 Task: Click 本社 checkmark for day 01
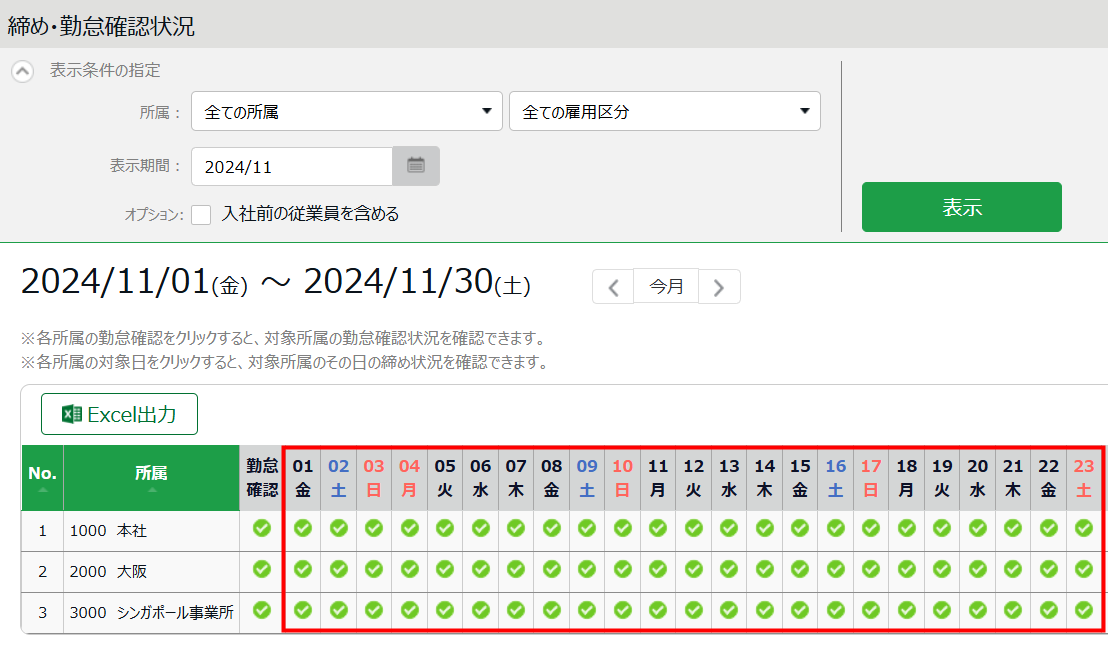click(x=303, y=529)
